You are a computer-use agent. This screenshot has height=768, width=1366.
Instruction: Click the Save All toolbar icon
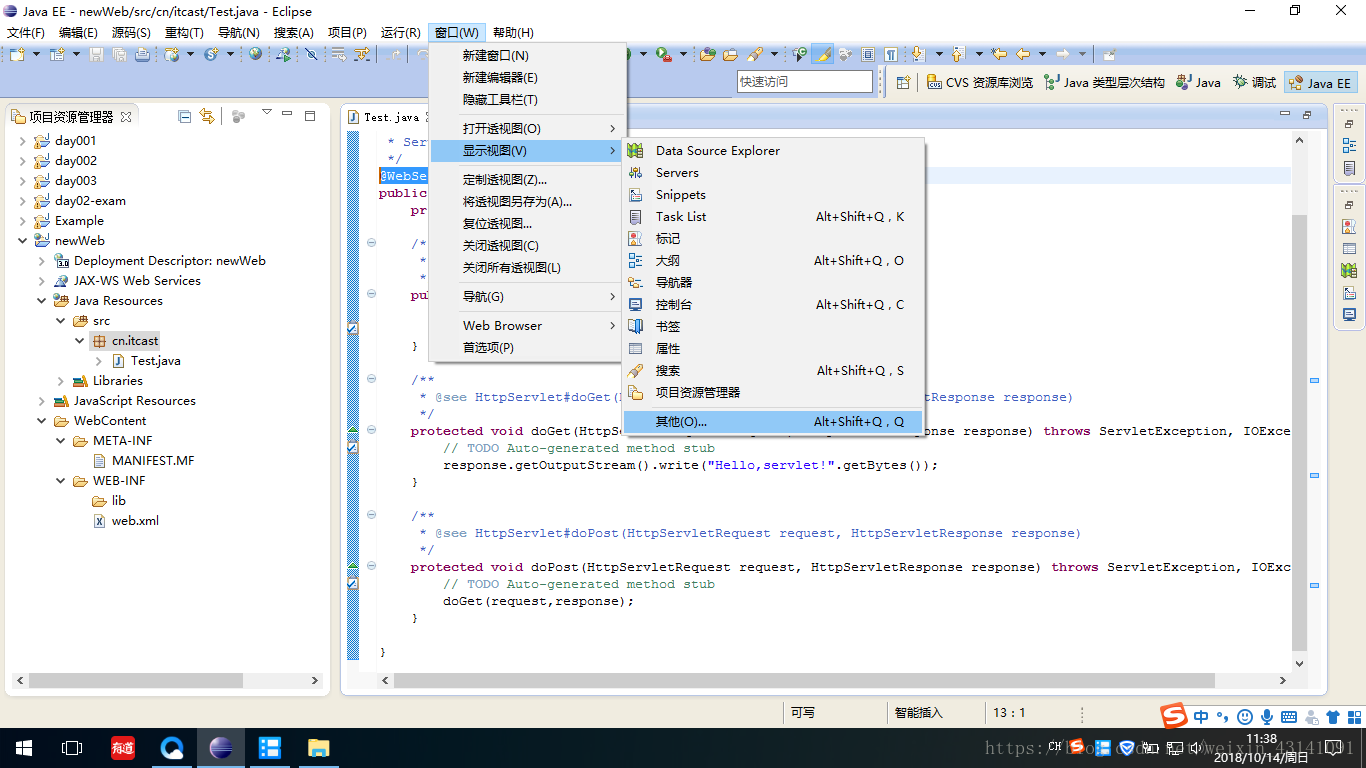(x=119, y=54)
